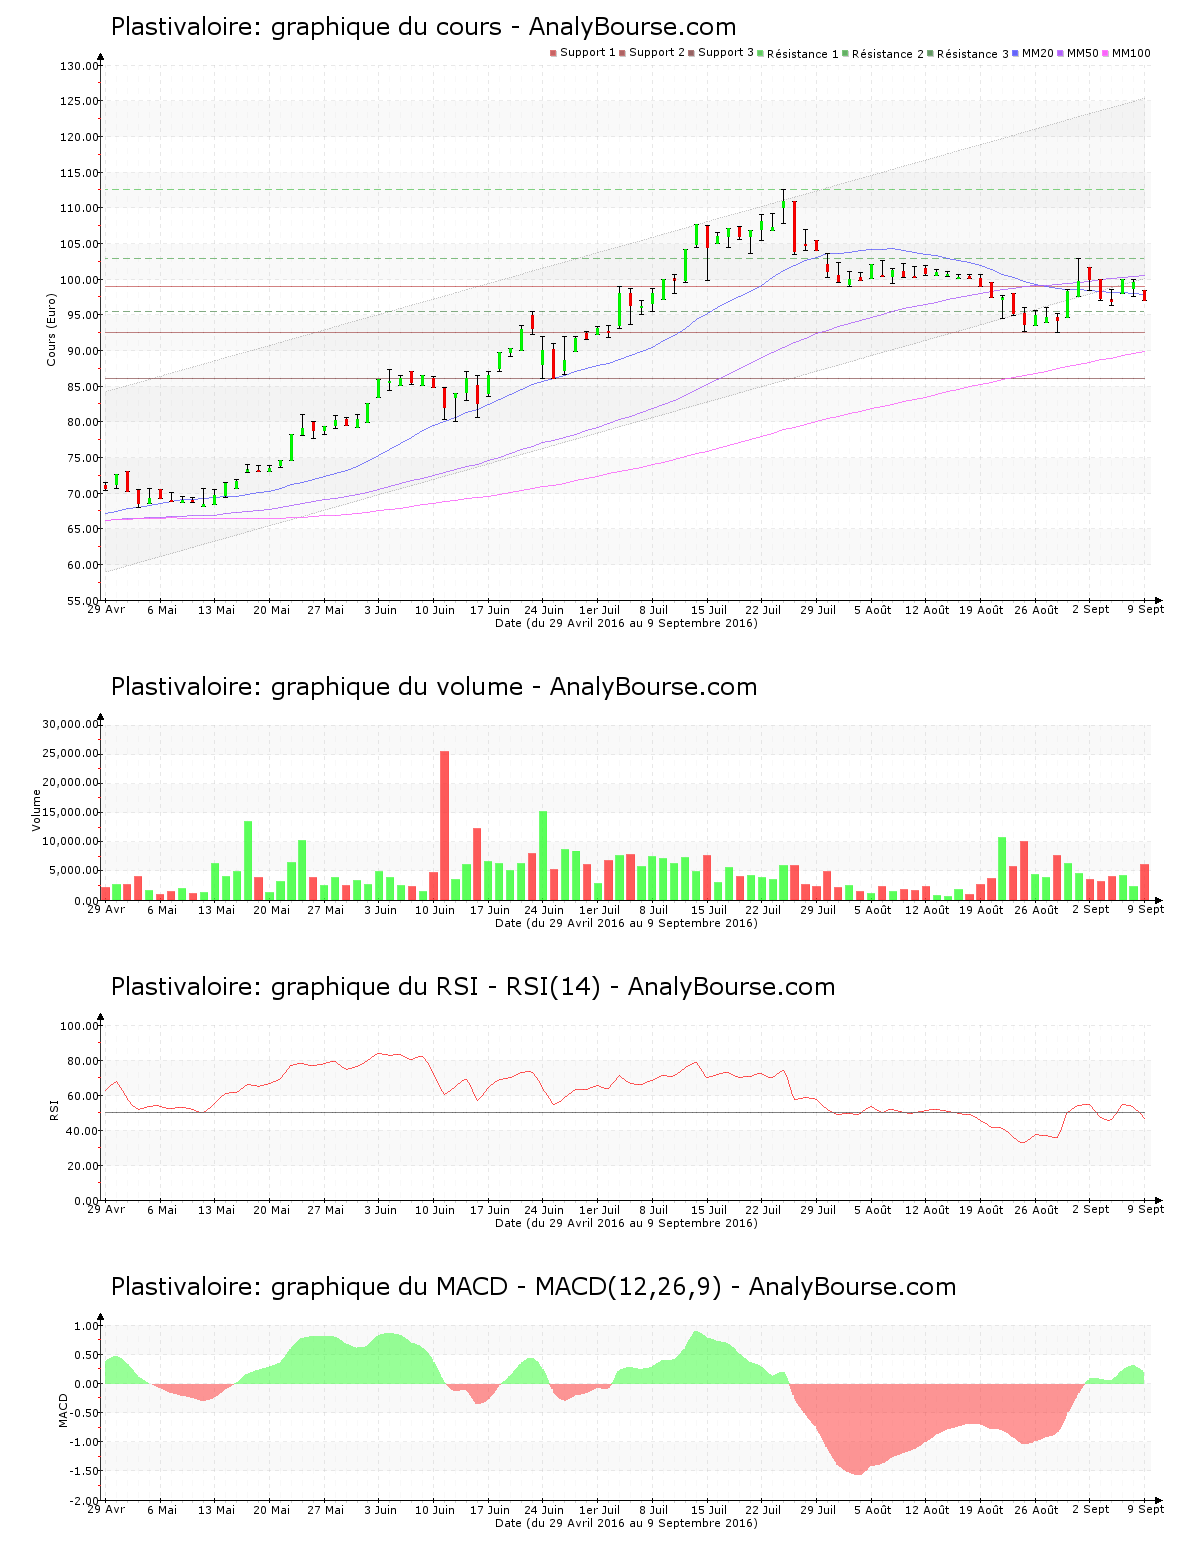Click the date range caption under the RSI chart
This screenshot has width=1200, height=1550.
626,1223
